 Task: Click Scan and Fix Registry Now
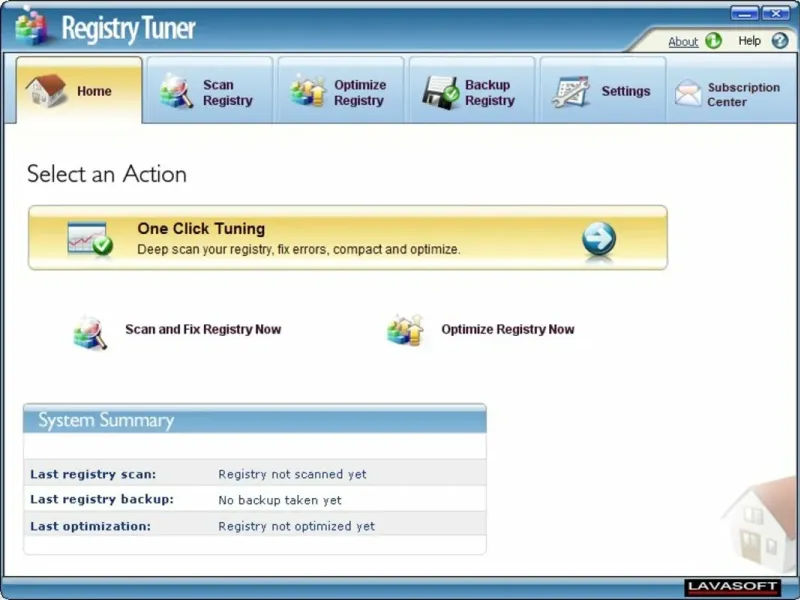click(203, 330)
